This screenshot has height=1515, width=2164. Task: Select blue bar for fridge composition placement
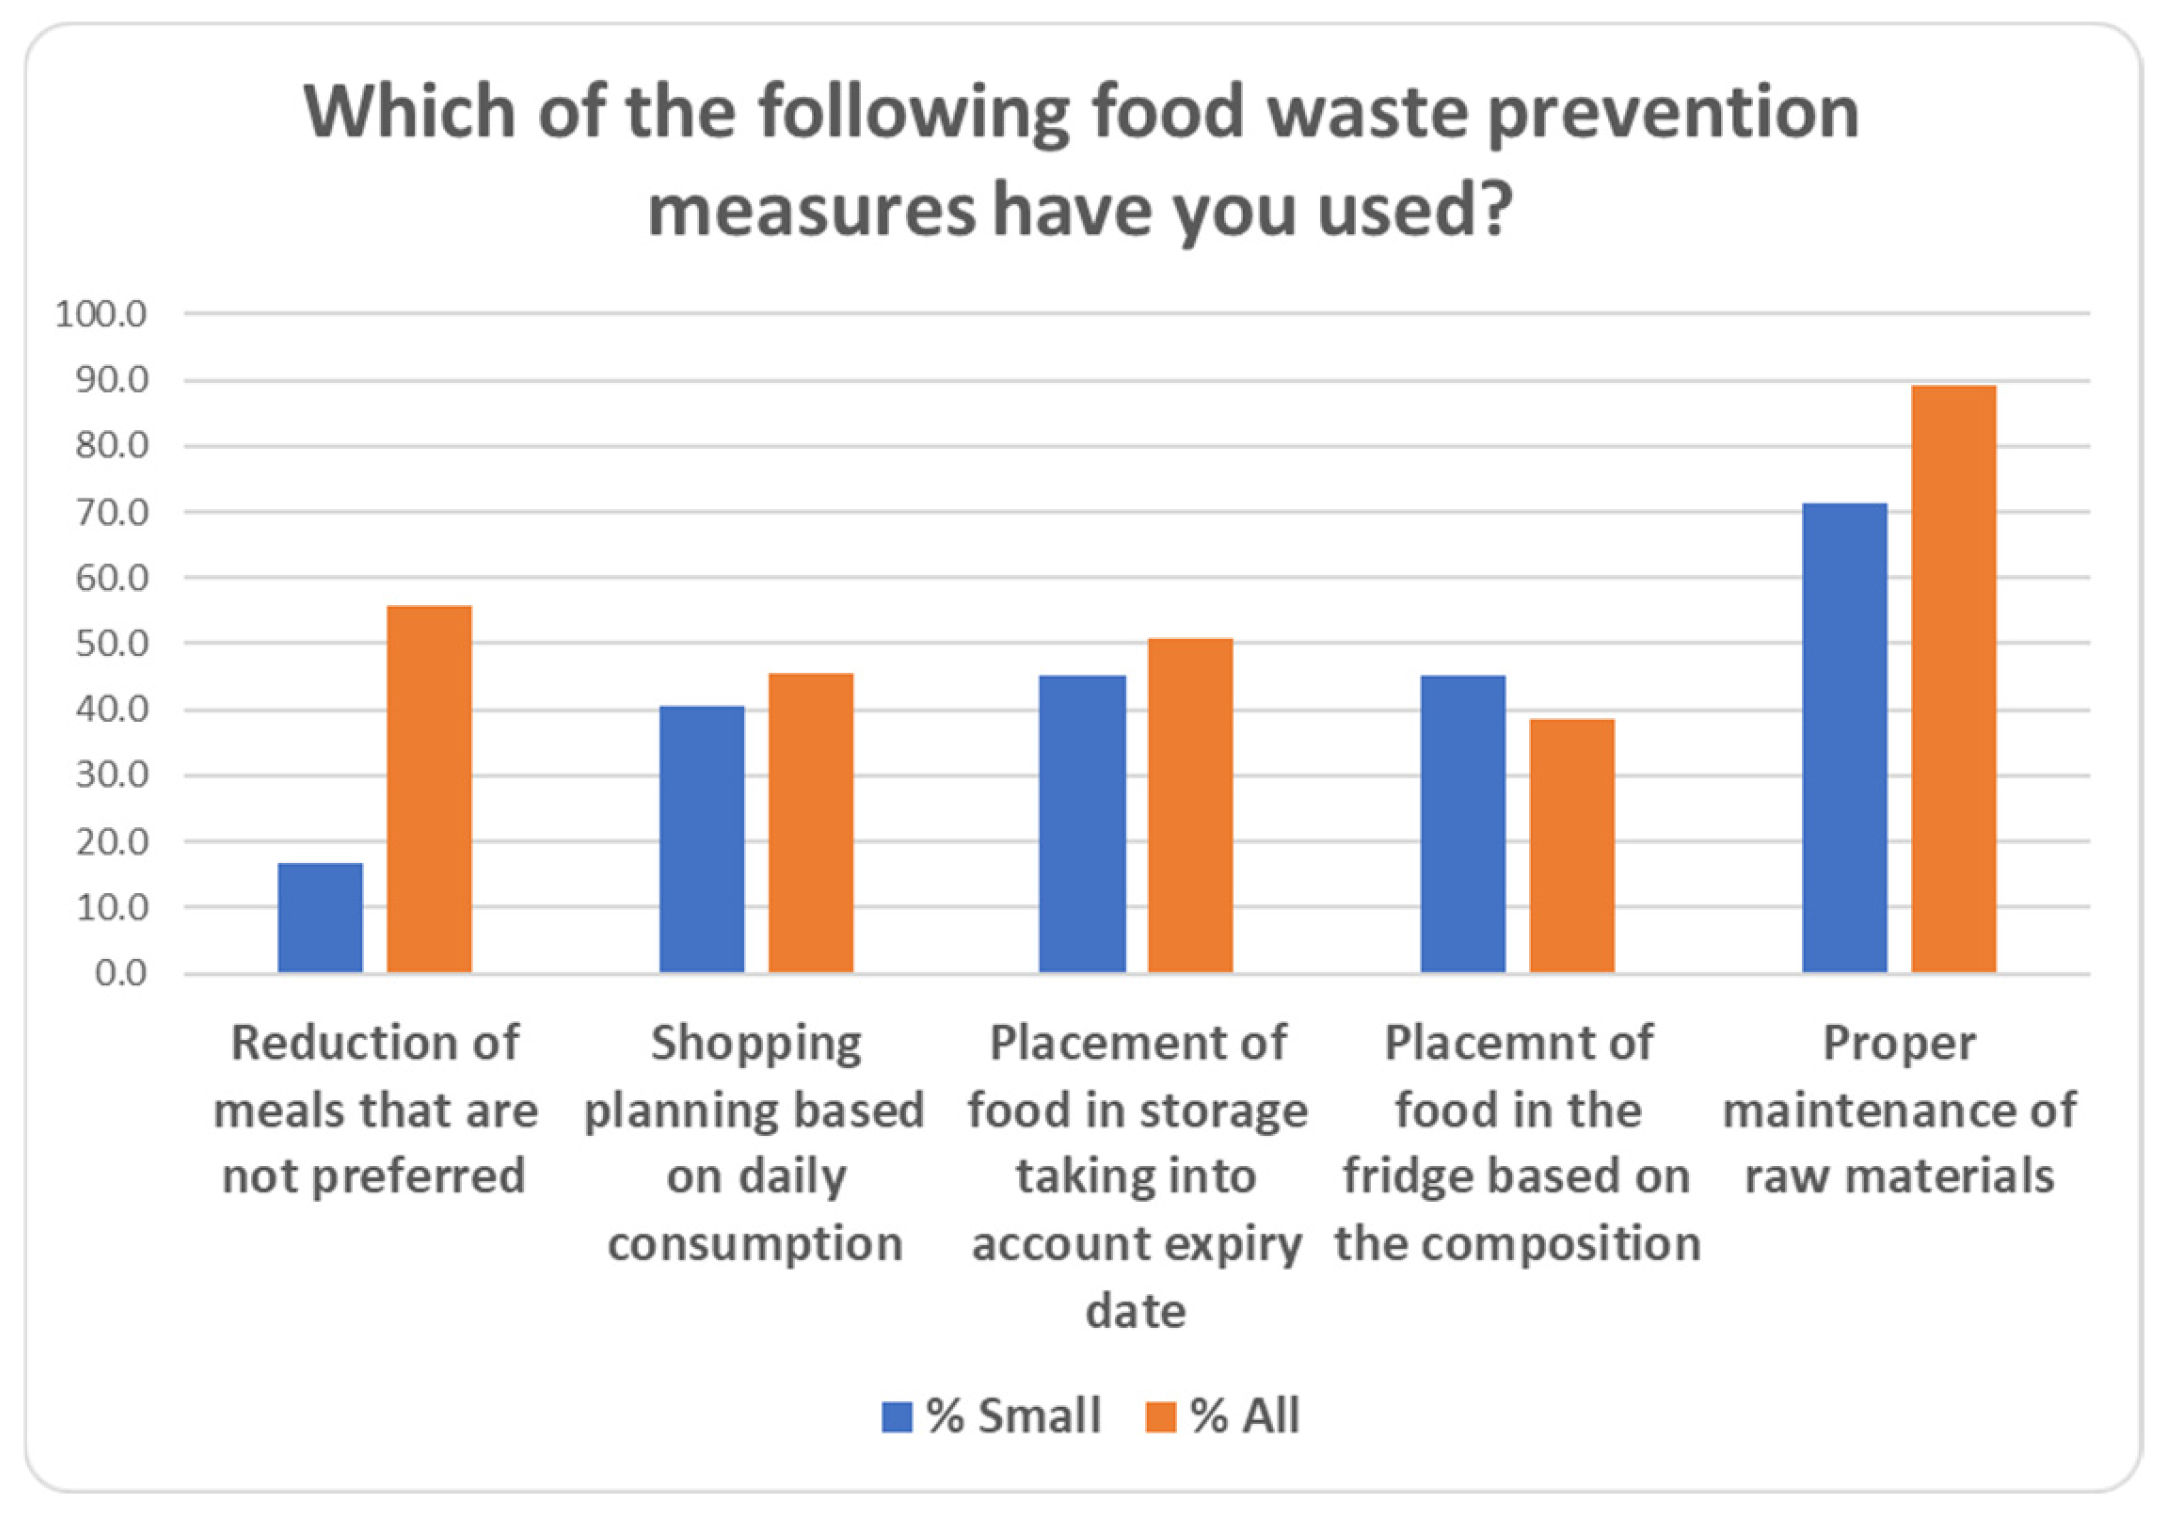click(x=1463, y=824)
